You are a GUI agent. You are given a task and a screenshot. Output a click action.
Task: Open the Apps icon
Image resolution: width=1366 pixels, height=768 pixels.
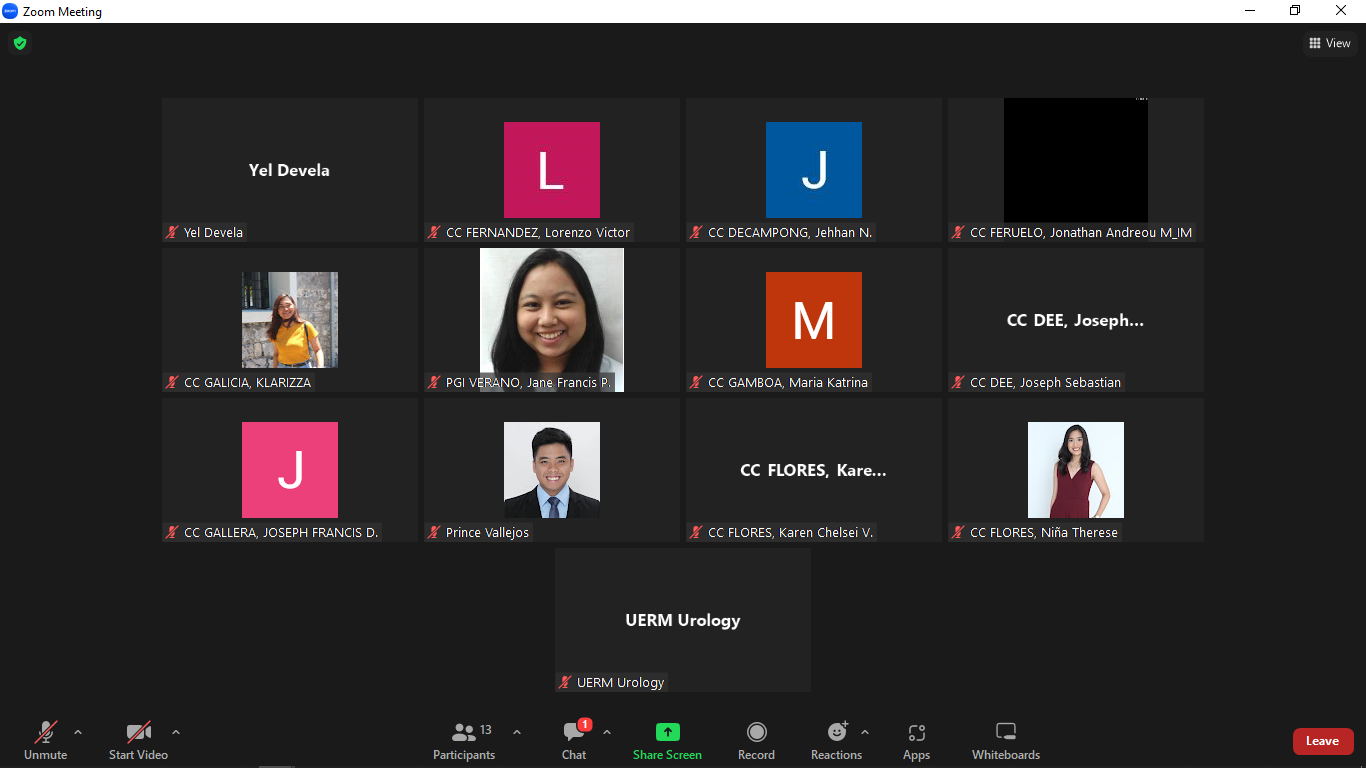click(917, 733)
